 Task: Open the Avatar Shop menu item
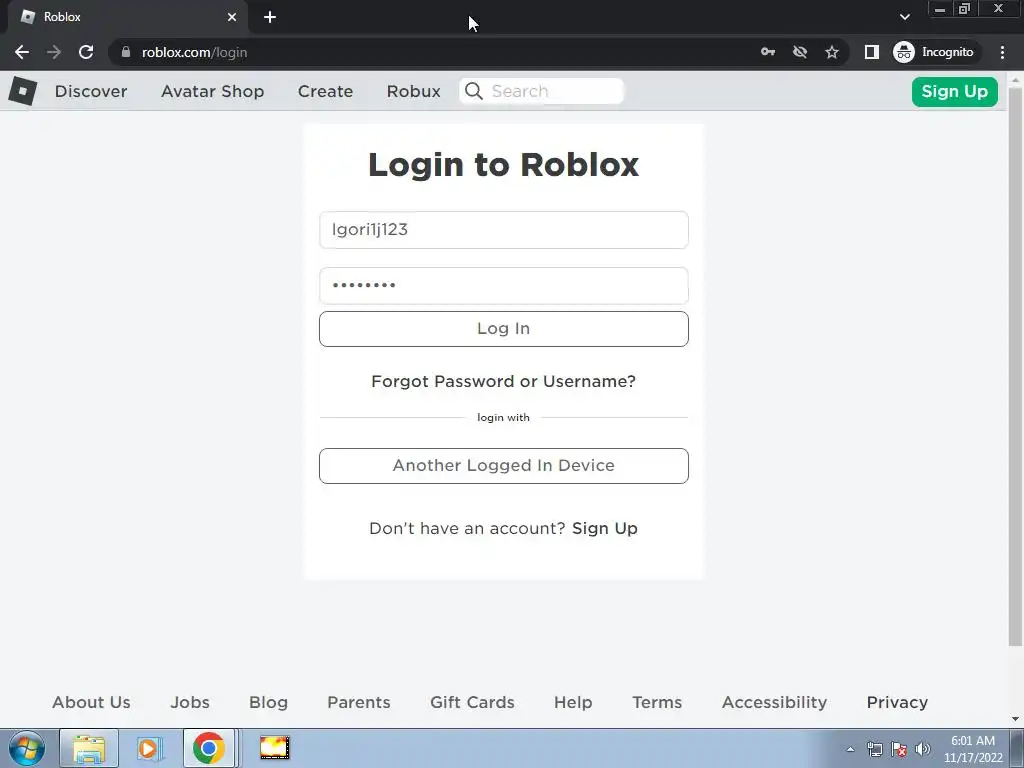tap(212, 91)
